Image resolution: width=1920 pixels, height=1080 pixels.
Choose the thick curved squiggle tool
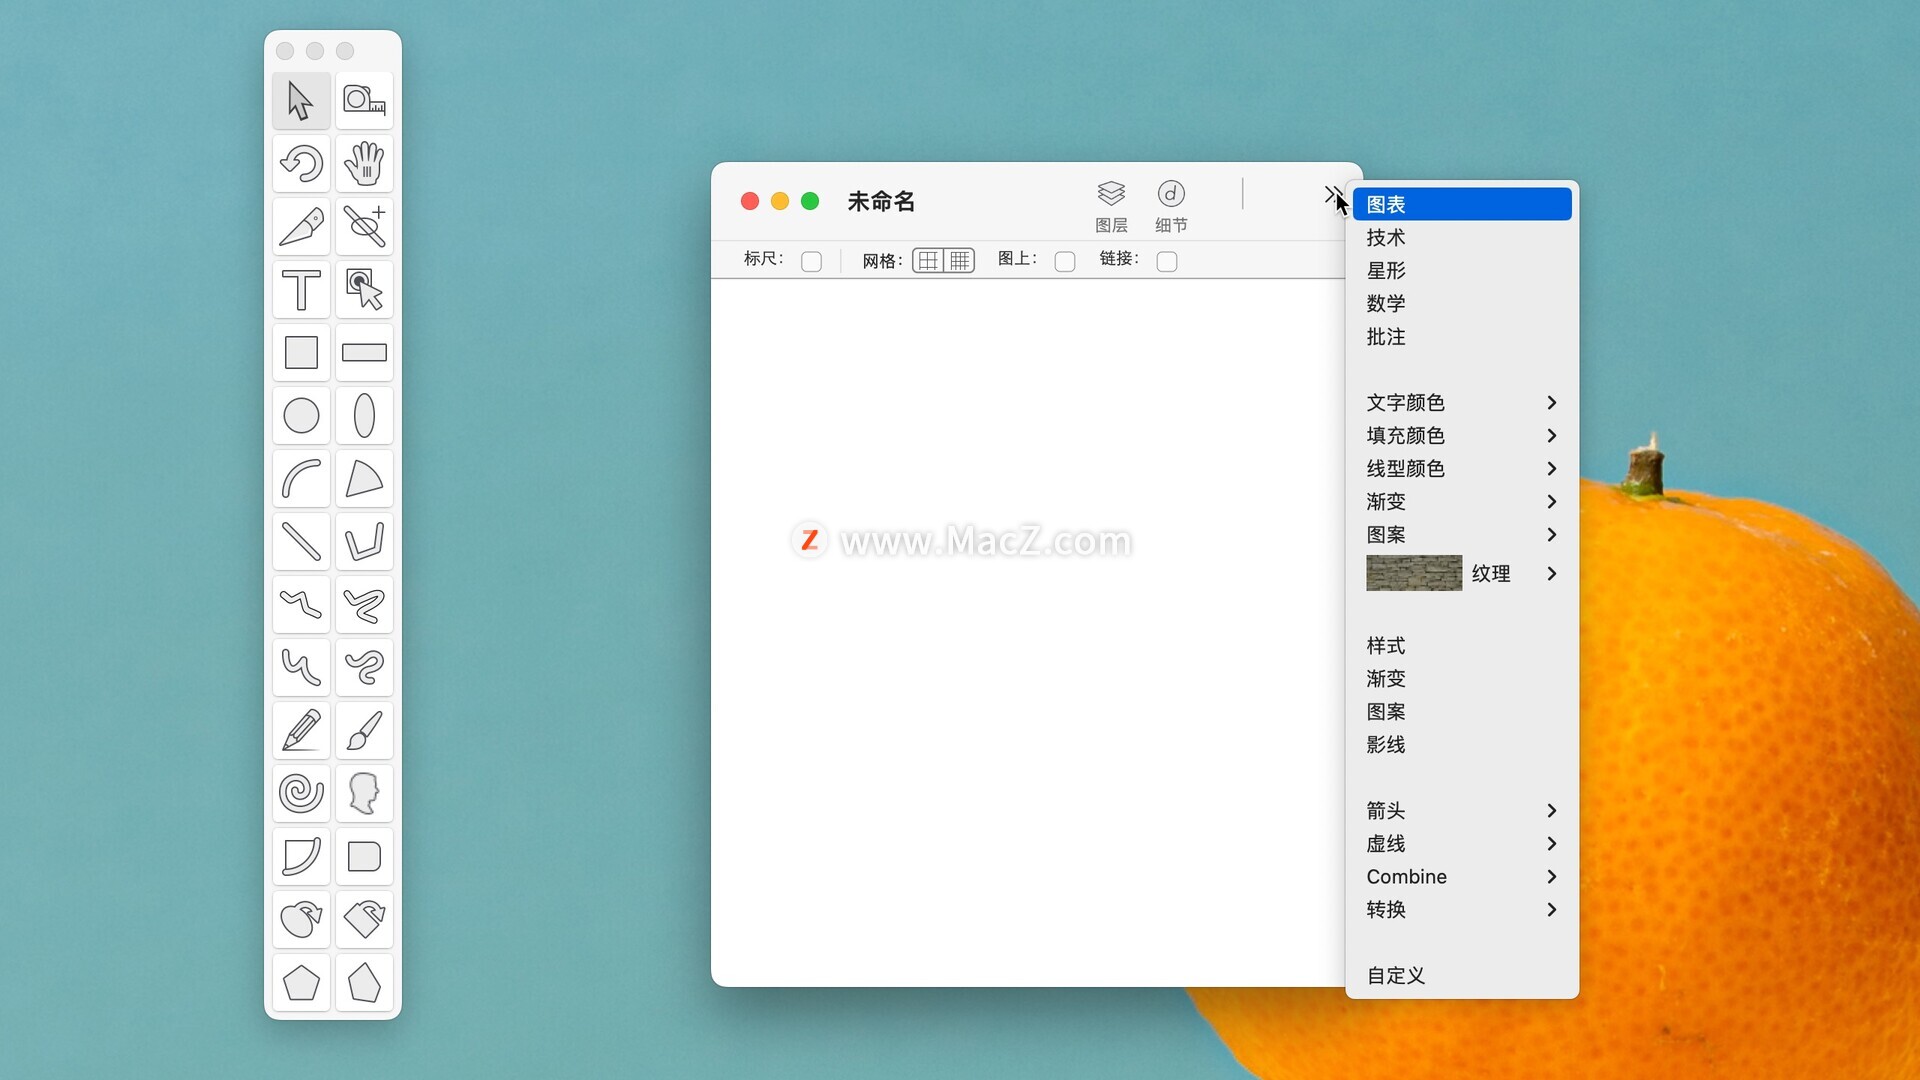pos(364,667)
